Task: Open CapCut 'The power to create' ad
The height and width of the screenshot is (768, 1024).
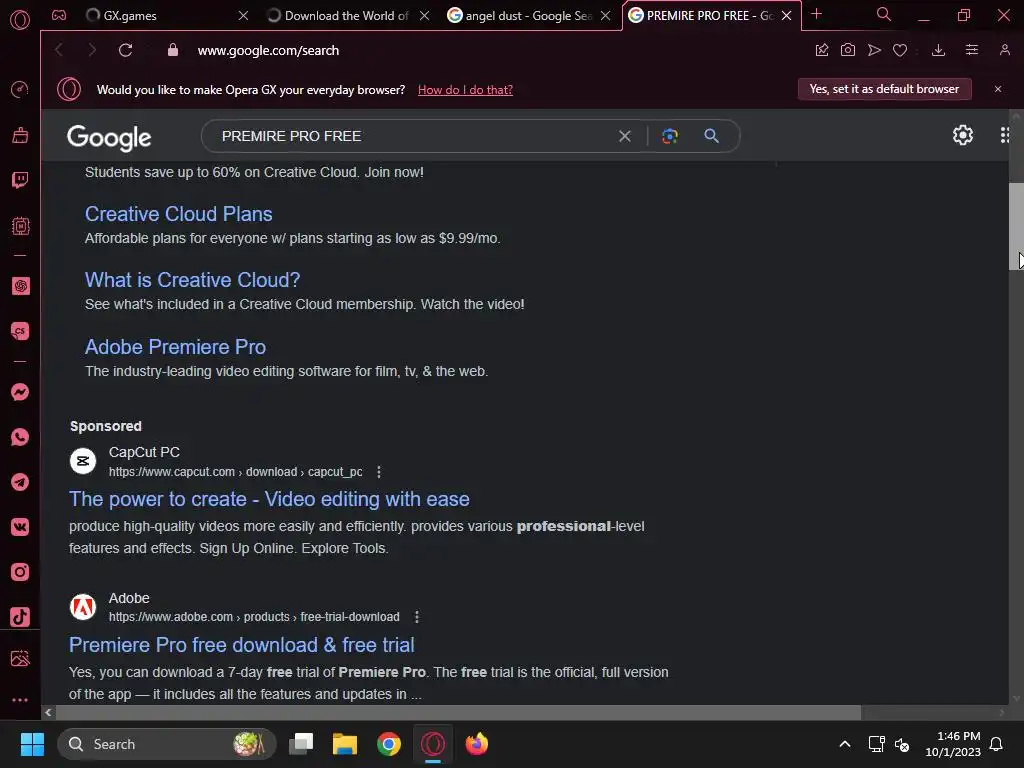Action: point(269,499)
